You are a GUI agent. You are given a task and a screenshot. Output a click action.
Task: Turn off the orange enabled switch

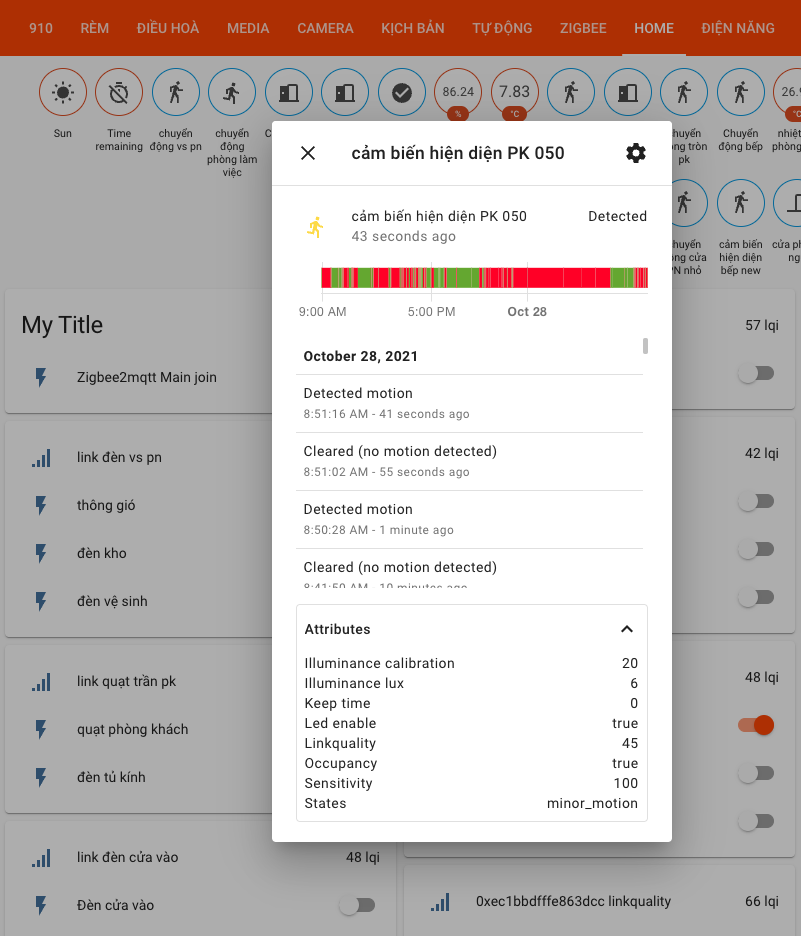pyautogui.click(x=756, y=725)
